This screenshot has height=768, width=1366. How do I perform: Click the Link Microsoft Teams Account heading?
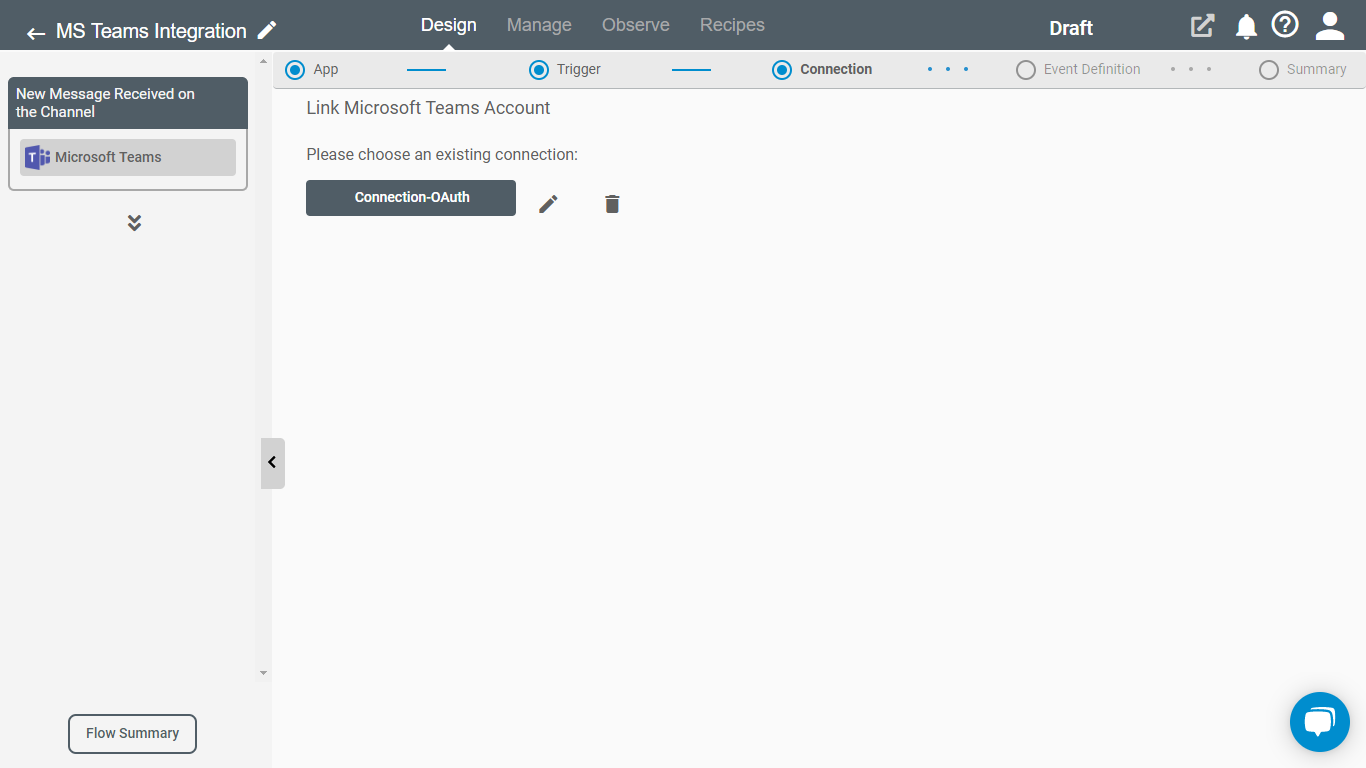(428, 108)
